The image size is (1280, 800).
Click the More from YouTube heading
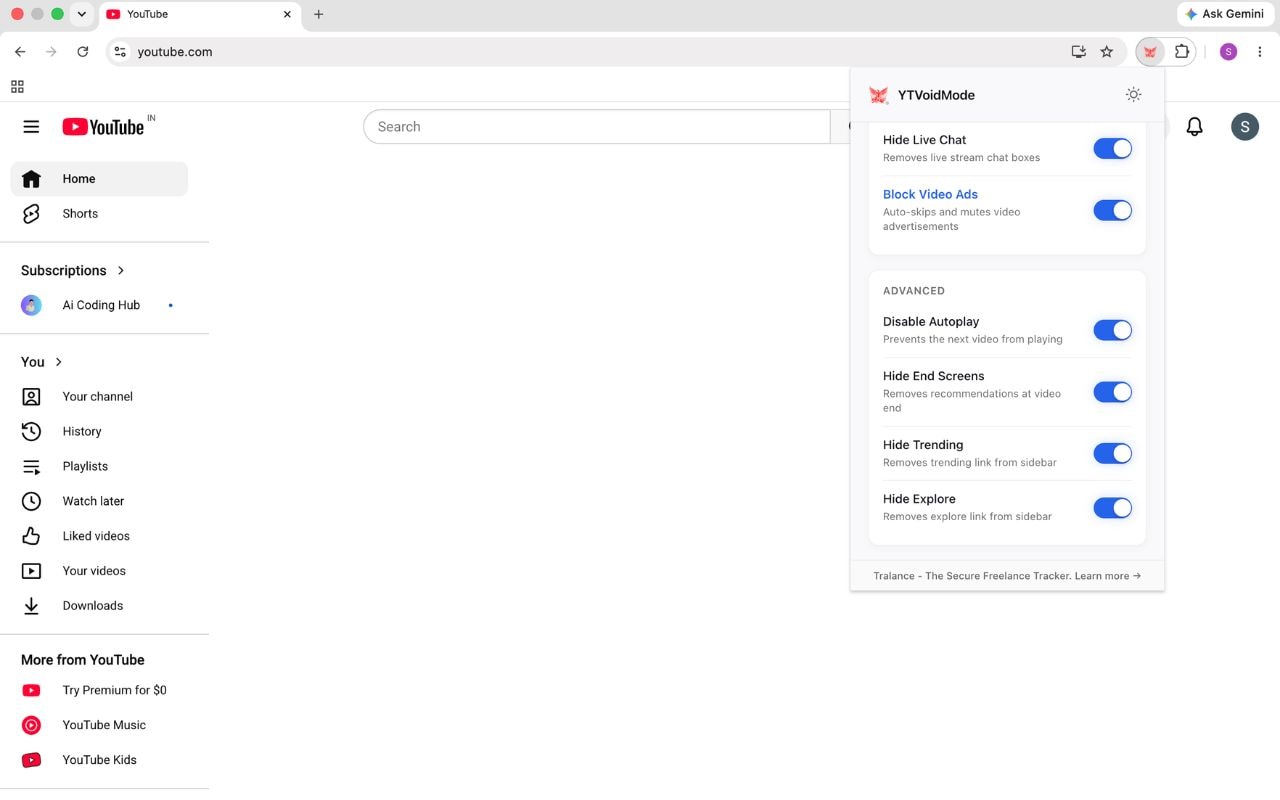[83, 660]
